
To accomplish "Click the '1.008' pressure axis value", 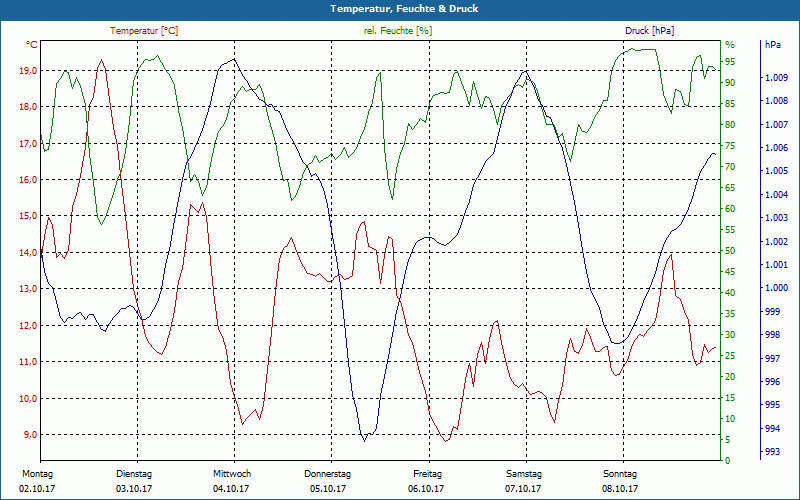I will pyautogui.click(x=776, y=101).
